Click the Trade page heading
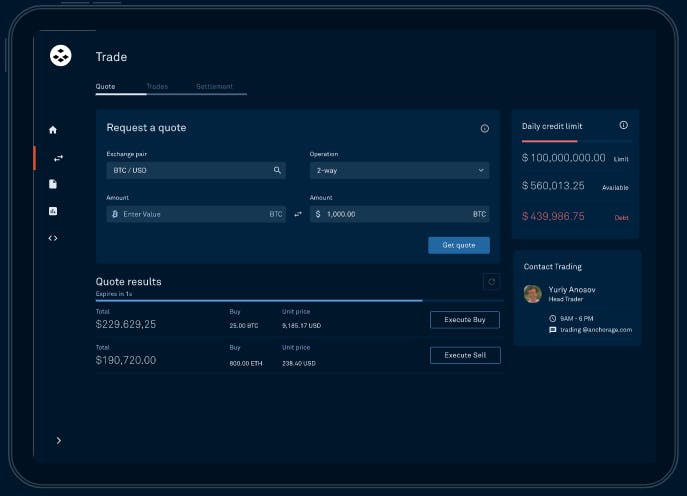Image resolution: width=687 pixels, height=496 pixels. (x=111, y=57)
